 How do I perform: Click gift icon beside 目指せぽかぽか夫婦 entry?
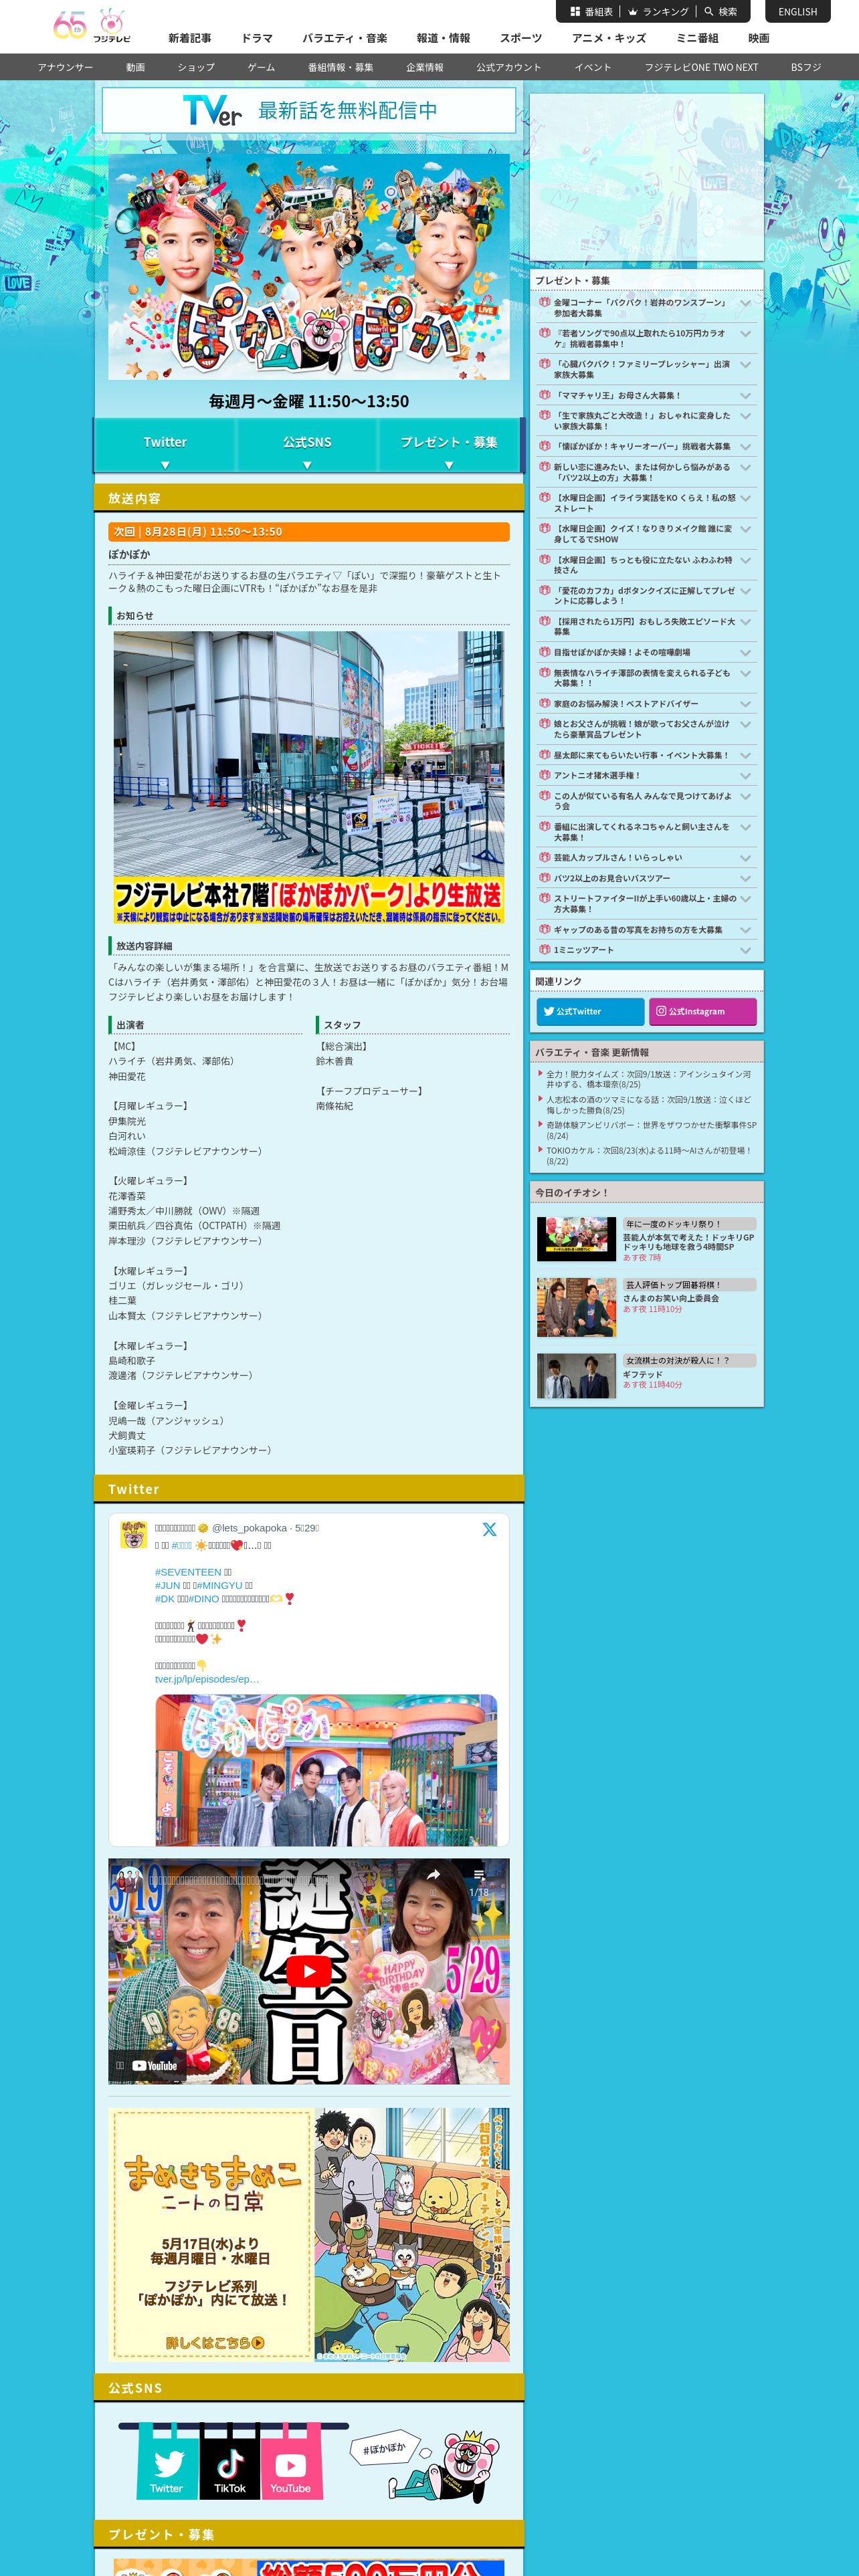pyautogui.click(x=544, y=651)
